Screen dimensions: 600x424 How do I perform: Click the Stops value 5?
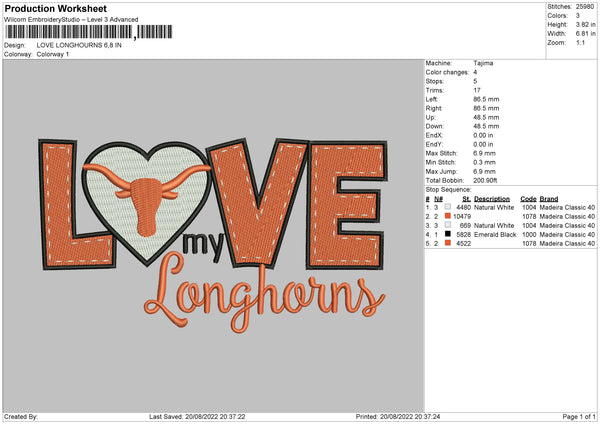point(475,81)
